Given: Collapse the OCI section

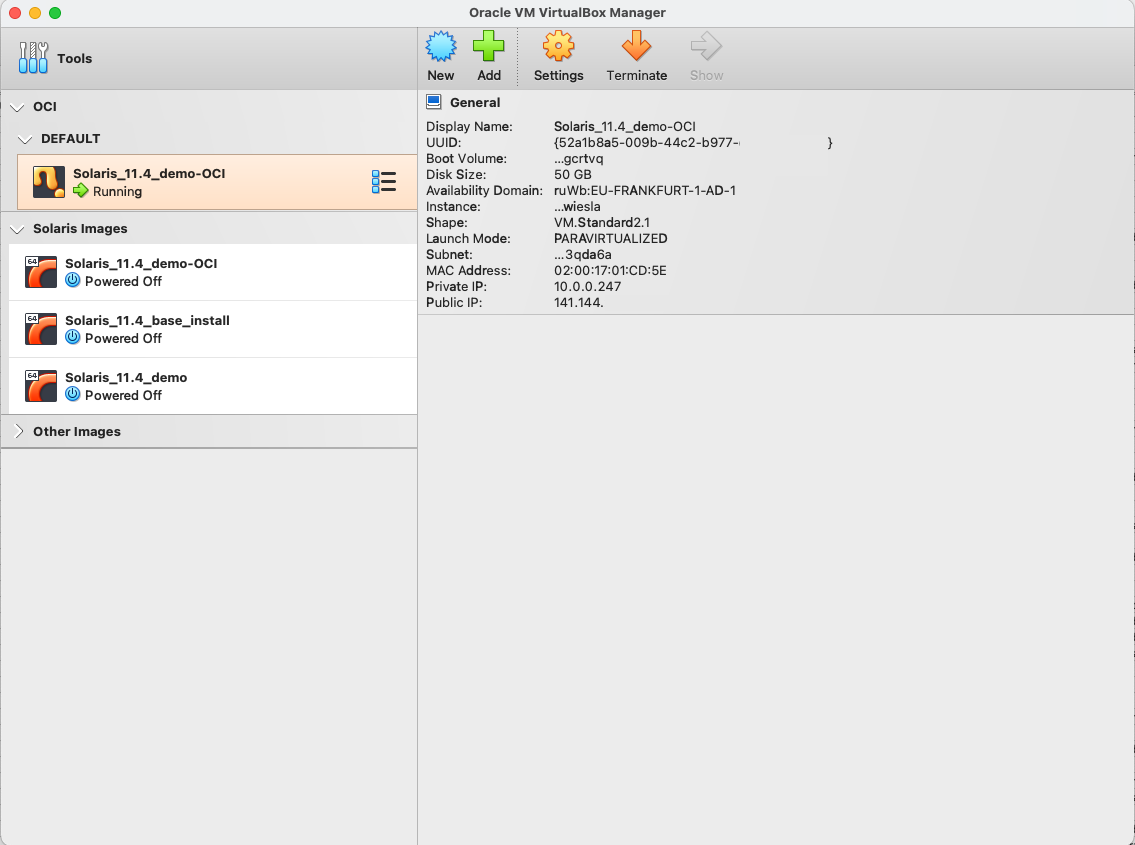Looking at the screenshot, I should pyautogui.click(x=18, y=106).
